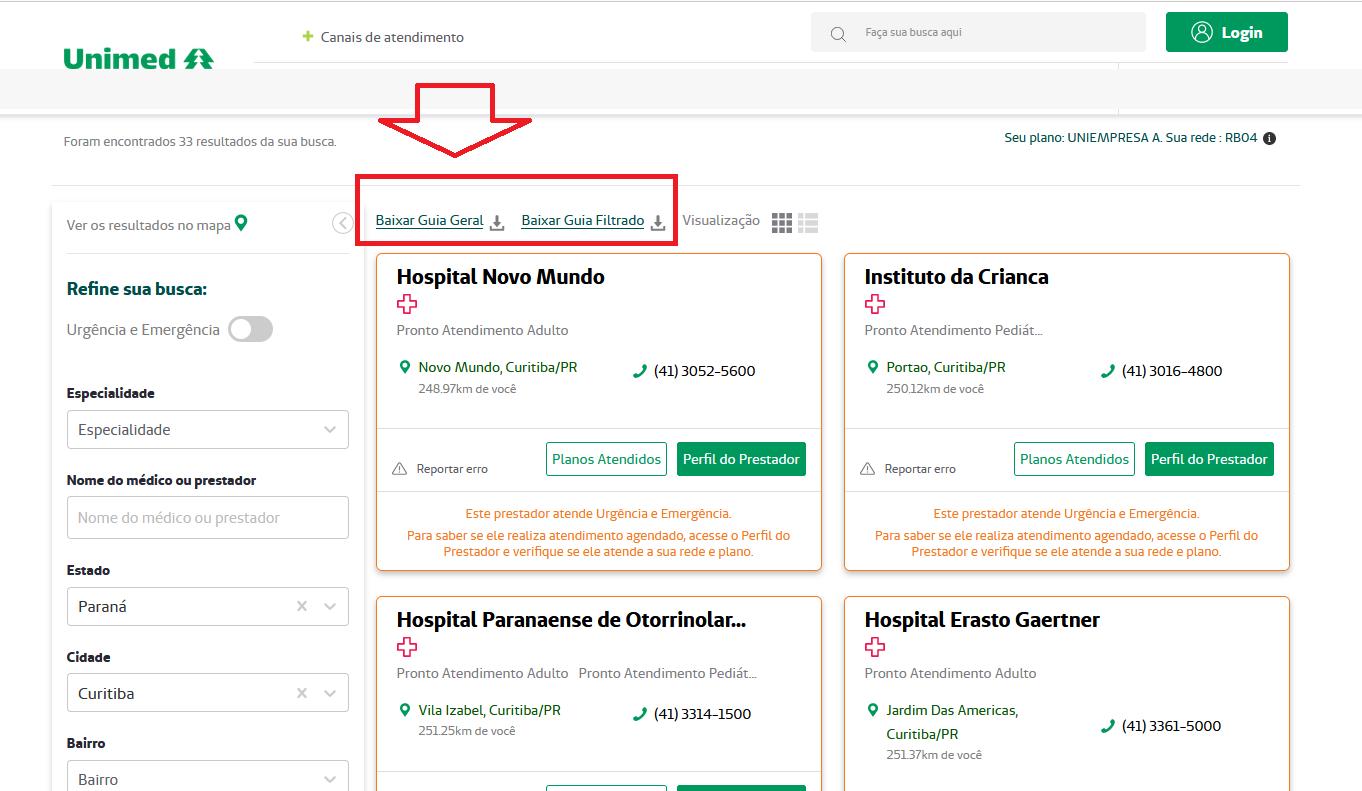Click Reportar erro in Instituto da Crianca card
Image resolution: width=1362 pixels, height=791 pixels.
point(920,469)
